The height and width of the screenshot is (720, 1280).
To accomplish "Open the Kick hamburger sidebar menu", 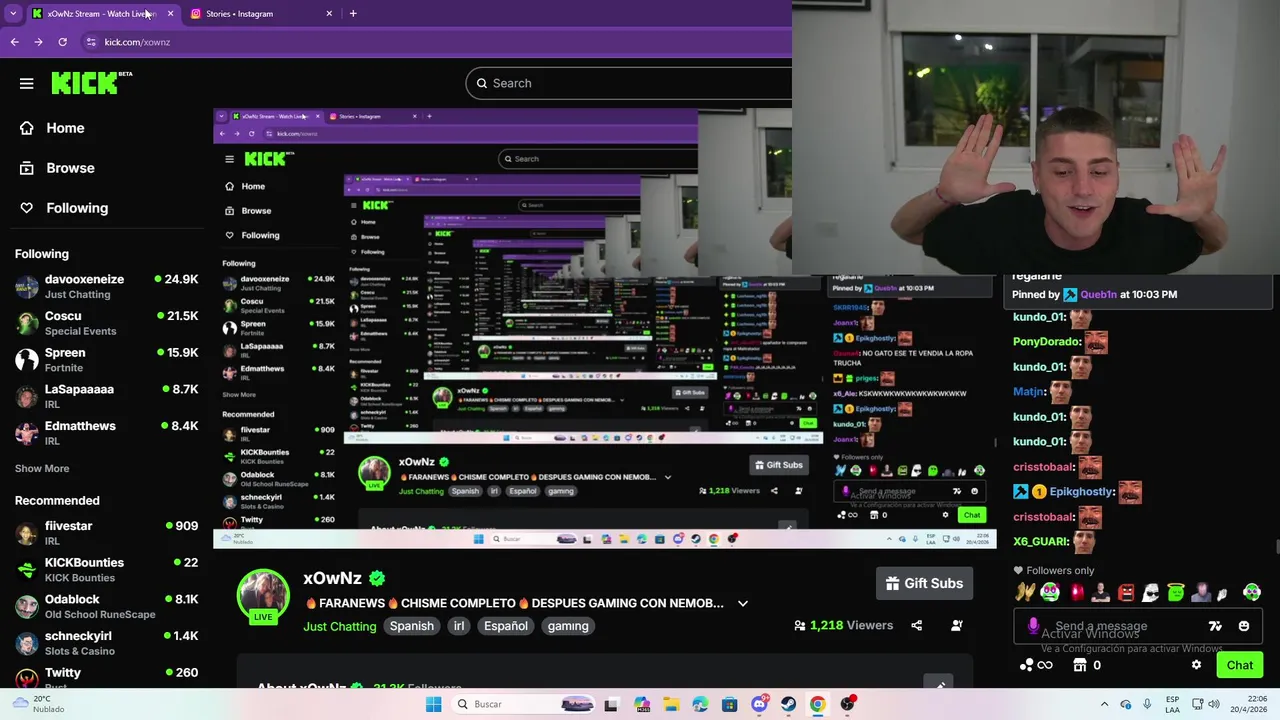I will pyautogui.click(x=26, y=84).
